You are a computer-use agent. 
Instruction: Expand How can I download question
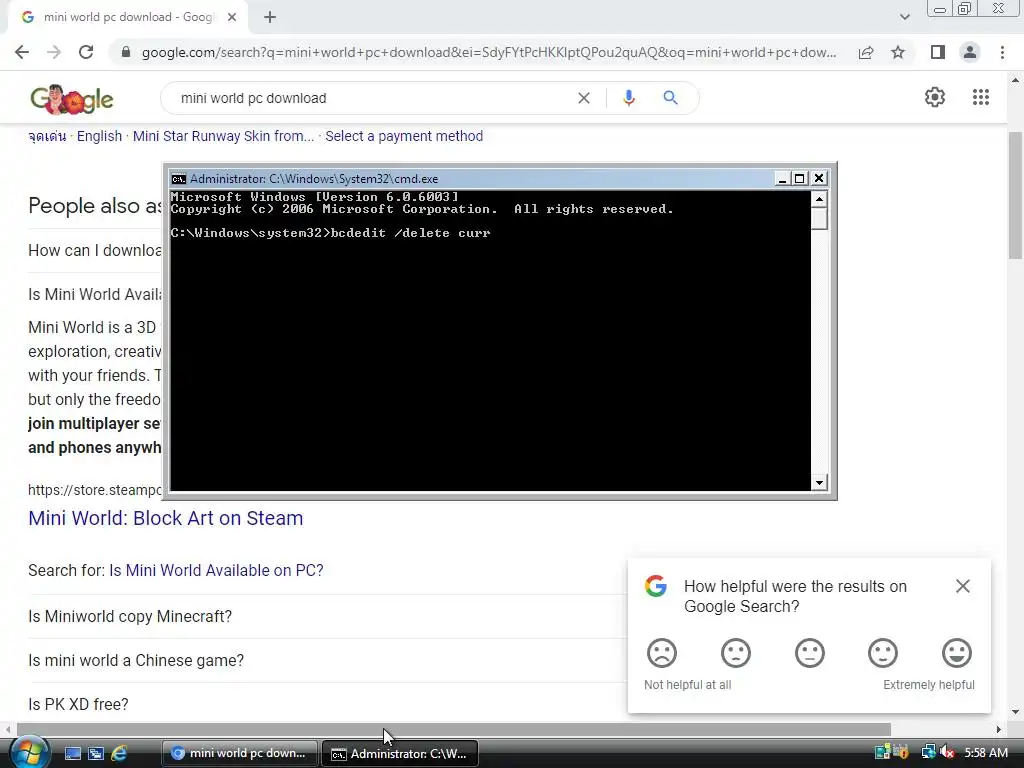95,251
